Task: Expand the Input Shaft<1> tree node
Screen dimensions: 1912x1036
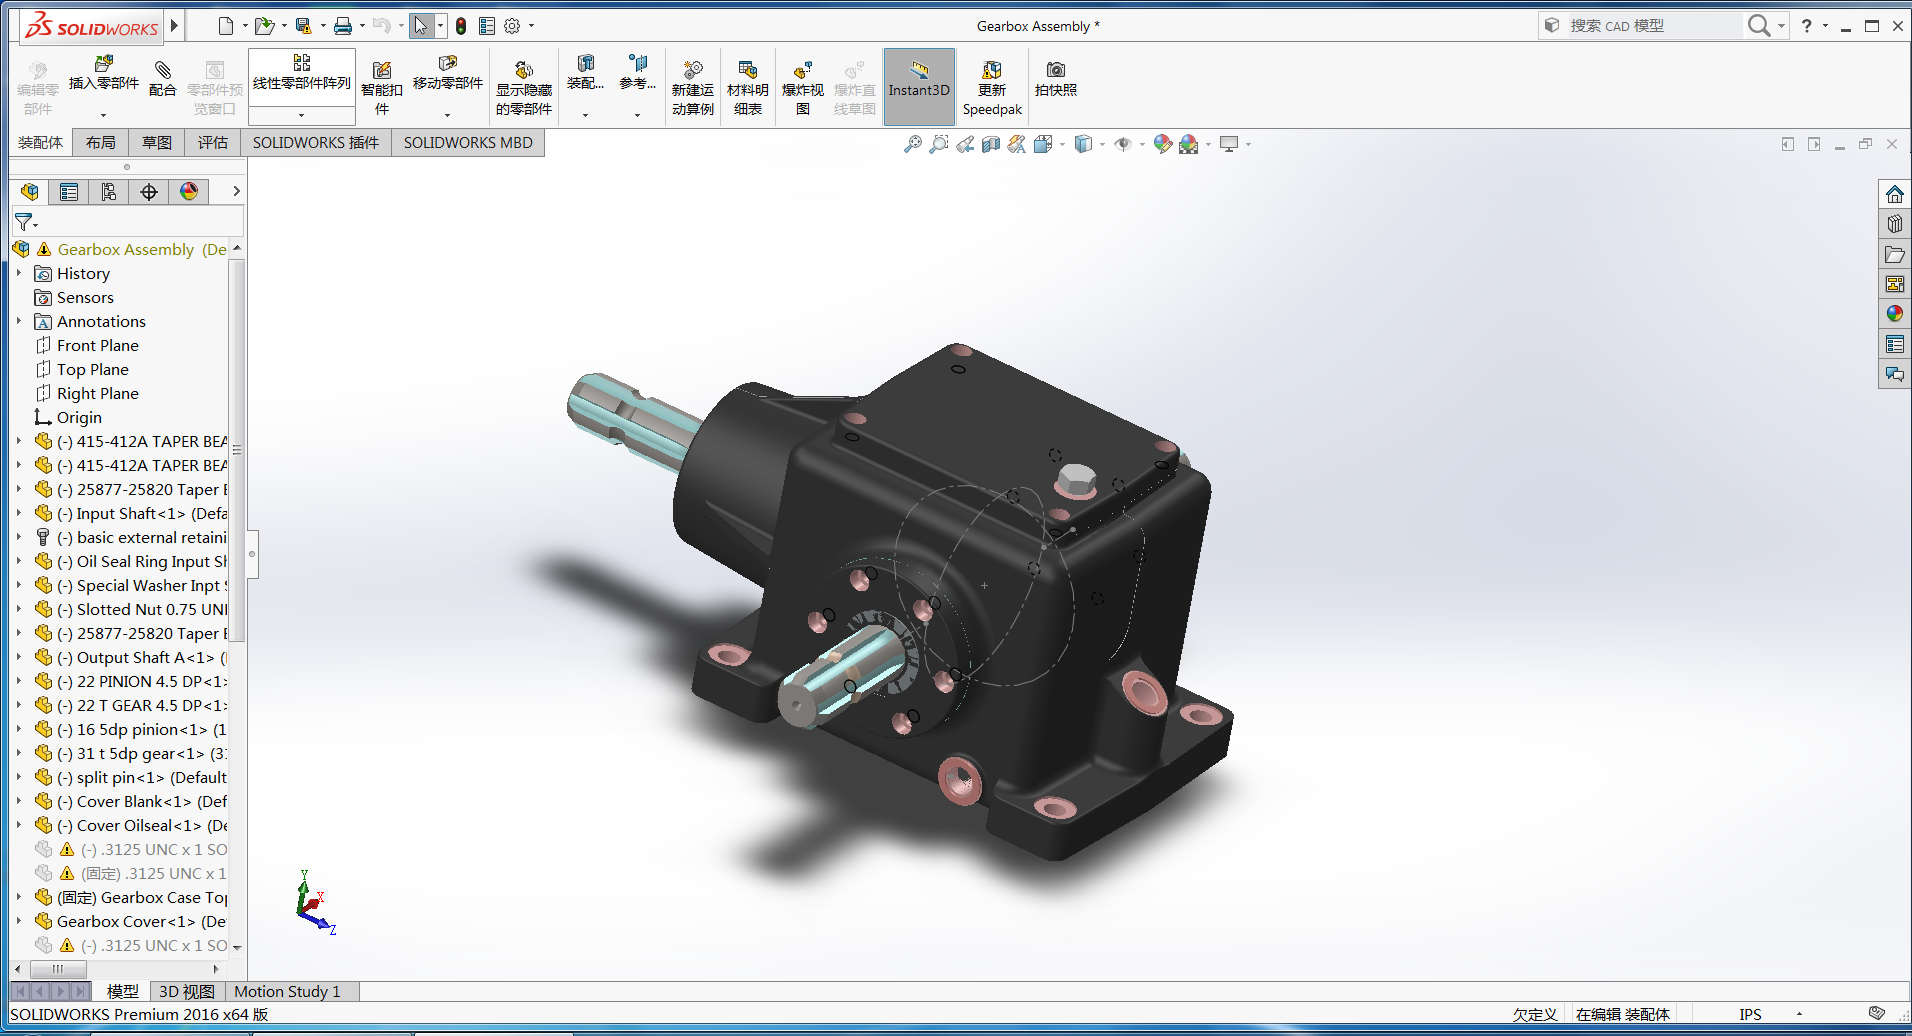Action: tap(19, 513)
